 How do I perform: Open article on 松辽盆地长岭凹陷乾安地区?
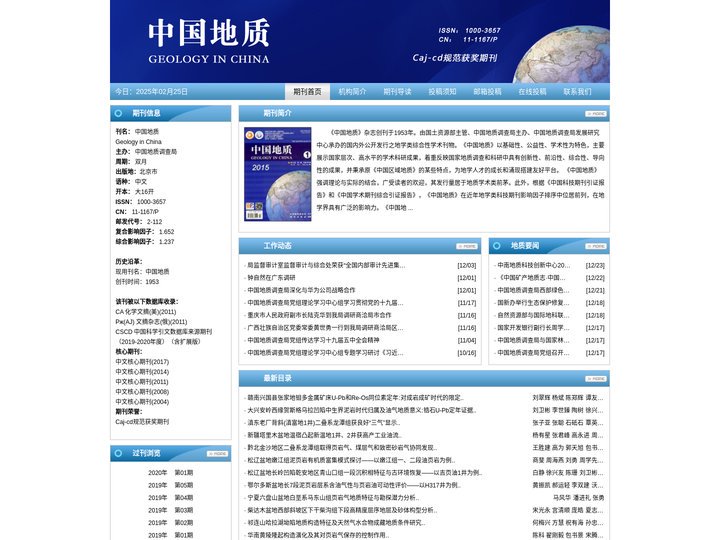pyautogui.click(x=365, y=473)
